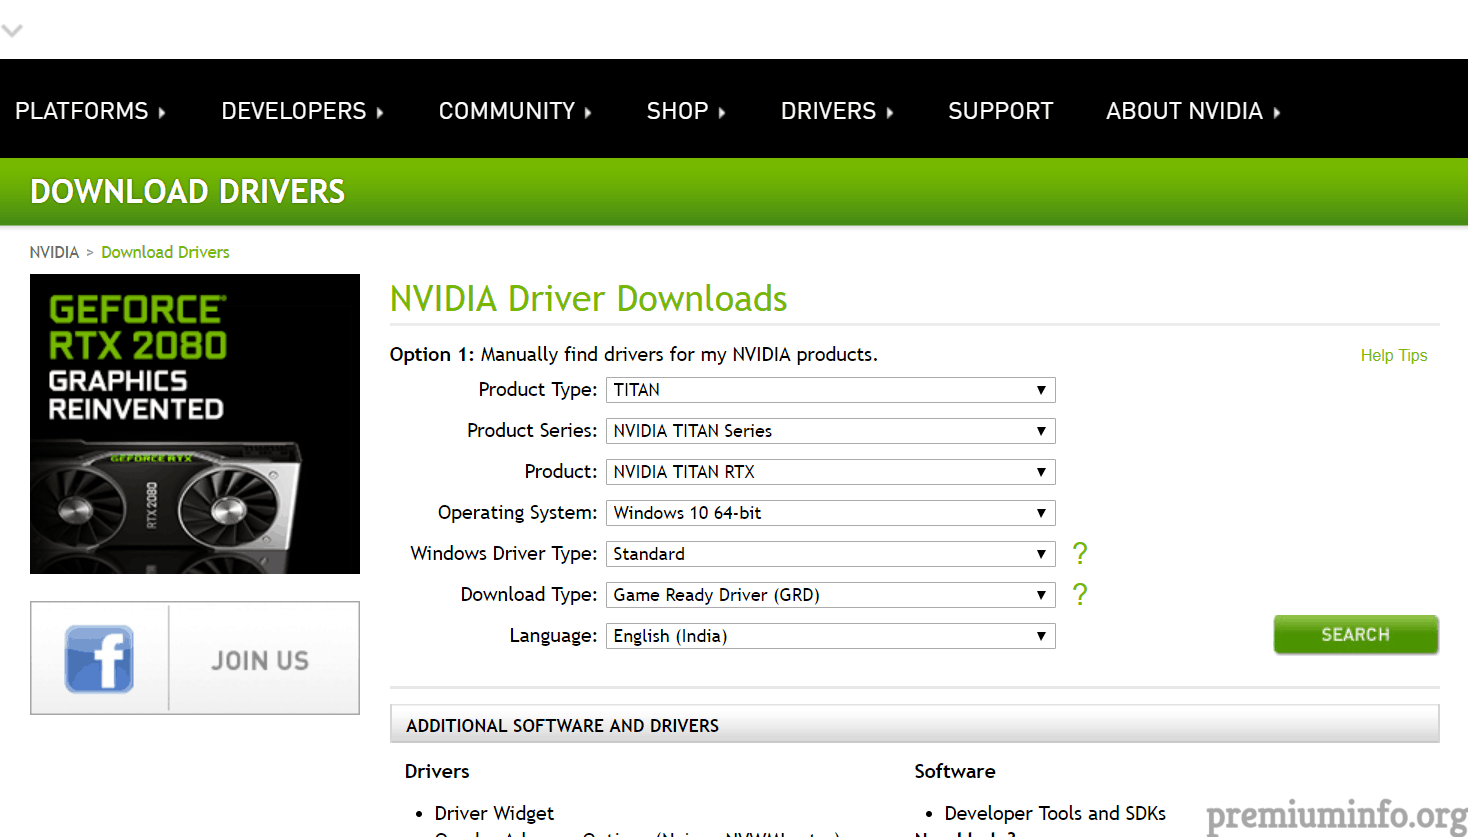Click the ADDITIONAL SOFTWARE AND DRIVERS header
Viewport: 1468px width, 837px height.
[914, 725]
